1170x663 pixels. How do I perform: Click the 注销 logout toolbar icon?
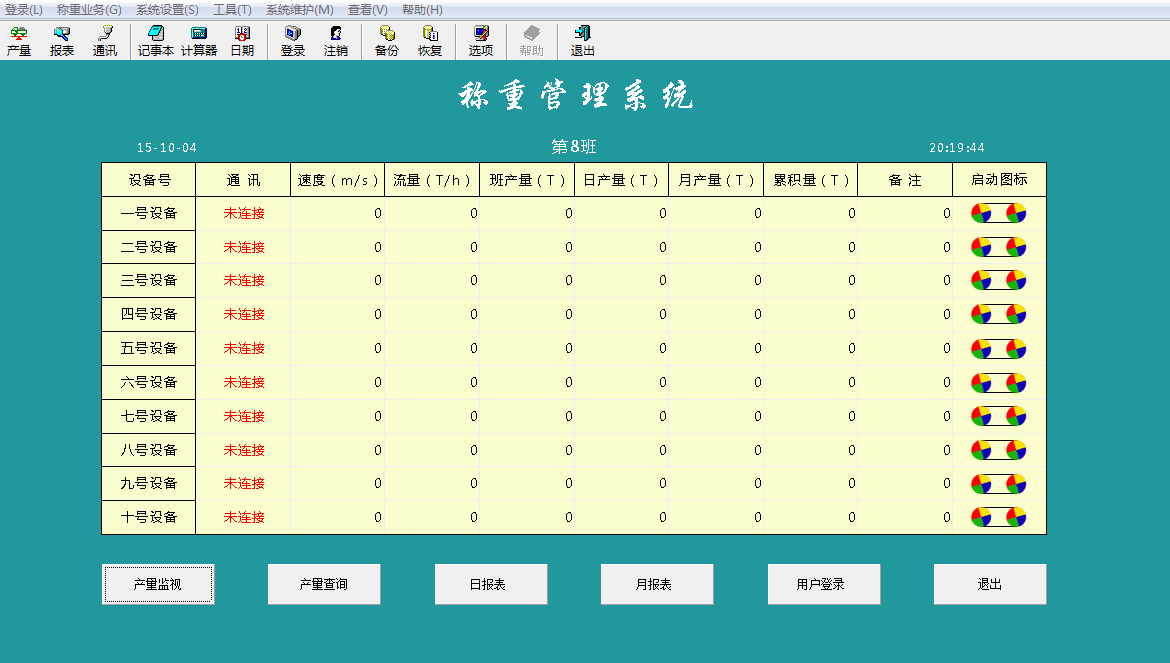click(336, 41)
